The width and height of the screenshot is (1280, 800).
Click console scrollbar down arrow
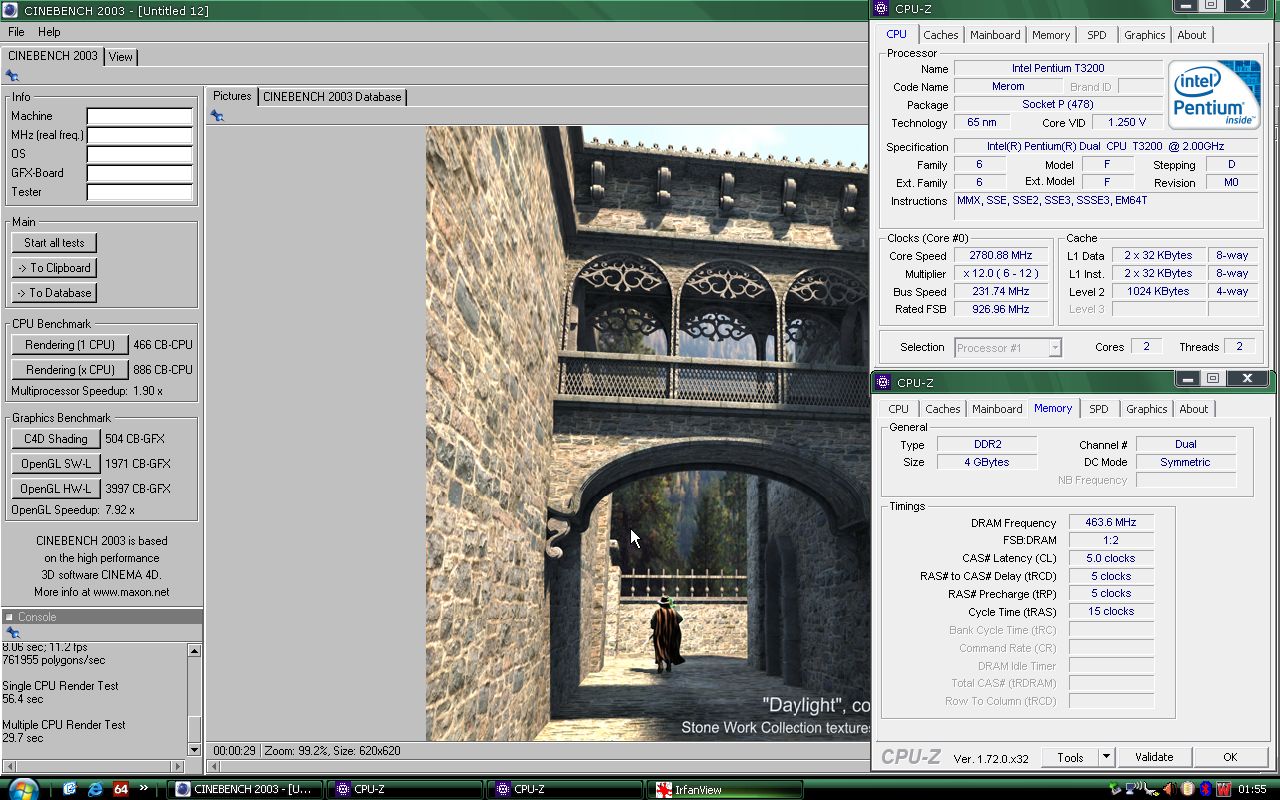coord(195,750)
